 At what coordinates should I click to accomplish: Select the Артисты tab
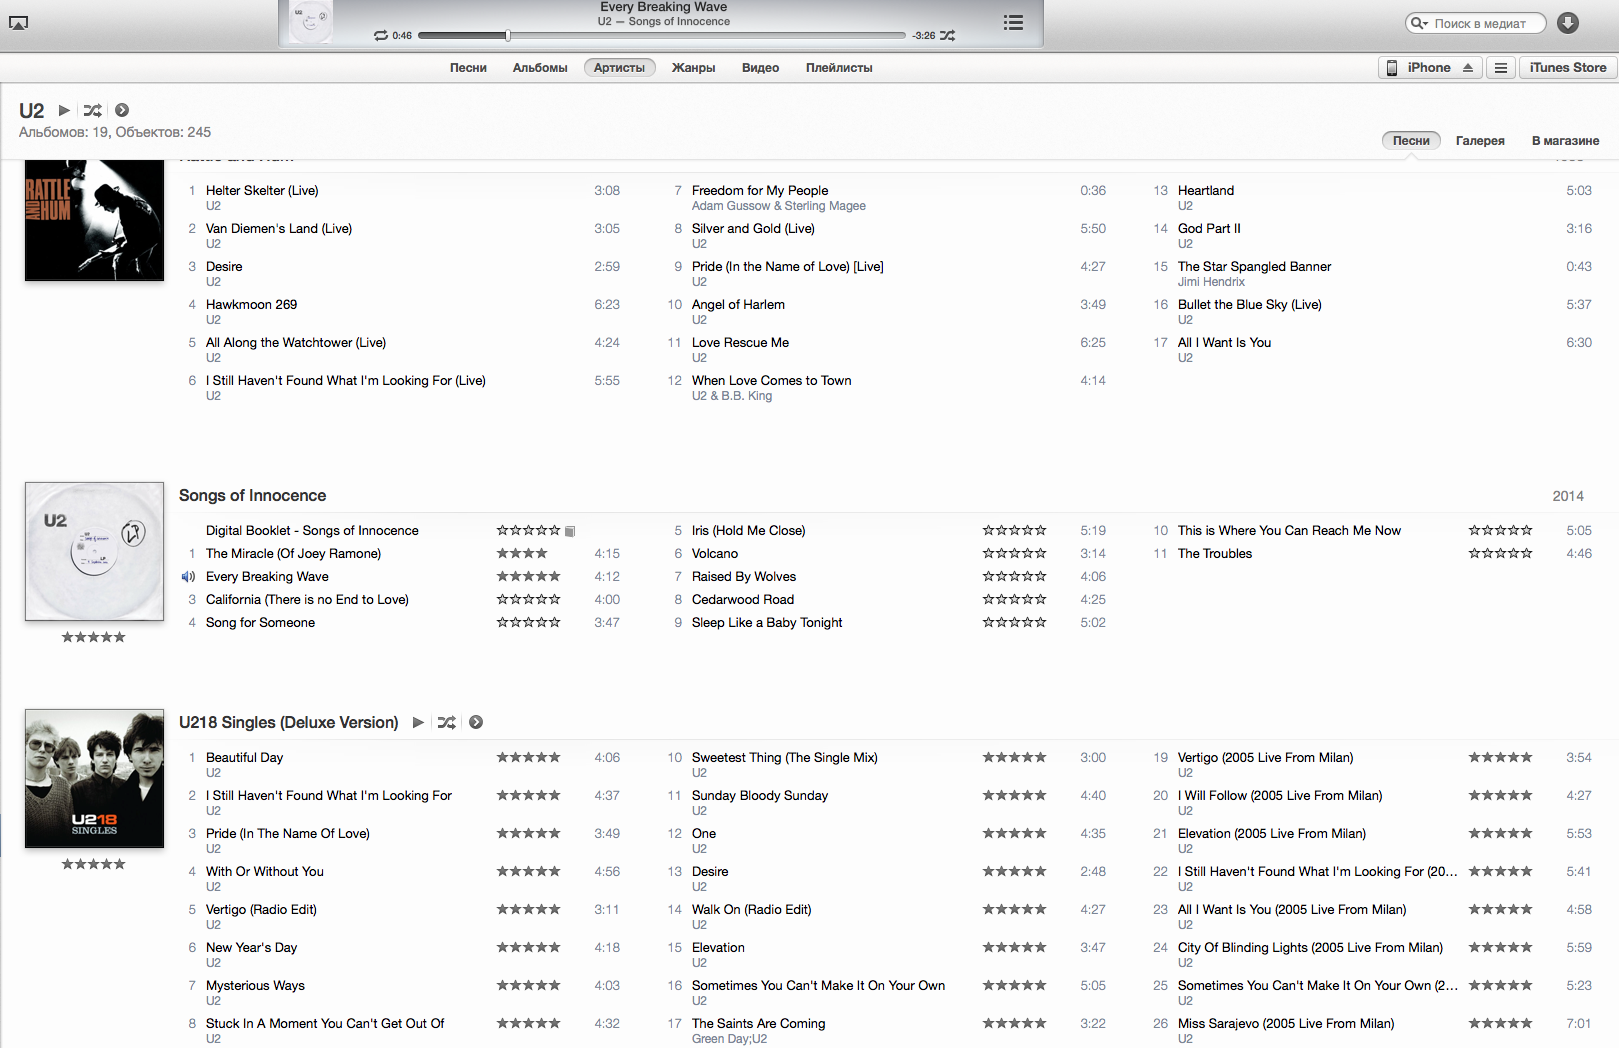pyautogui.click(x=619, y=68)
